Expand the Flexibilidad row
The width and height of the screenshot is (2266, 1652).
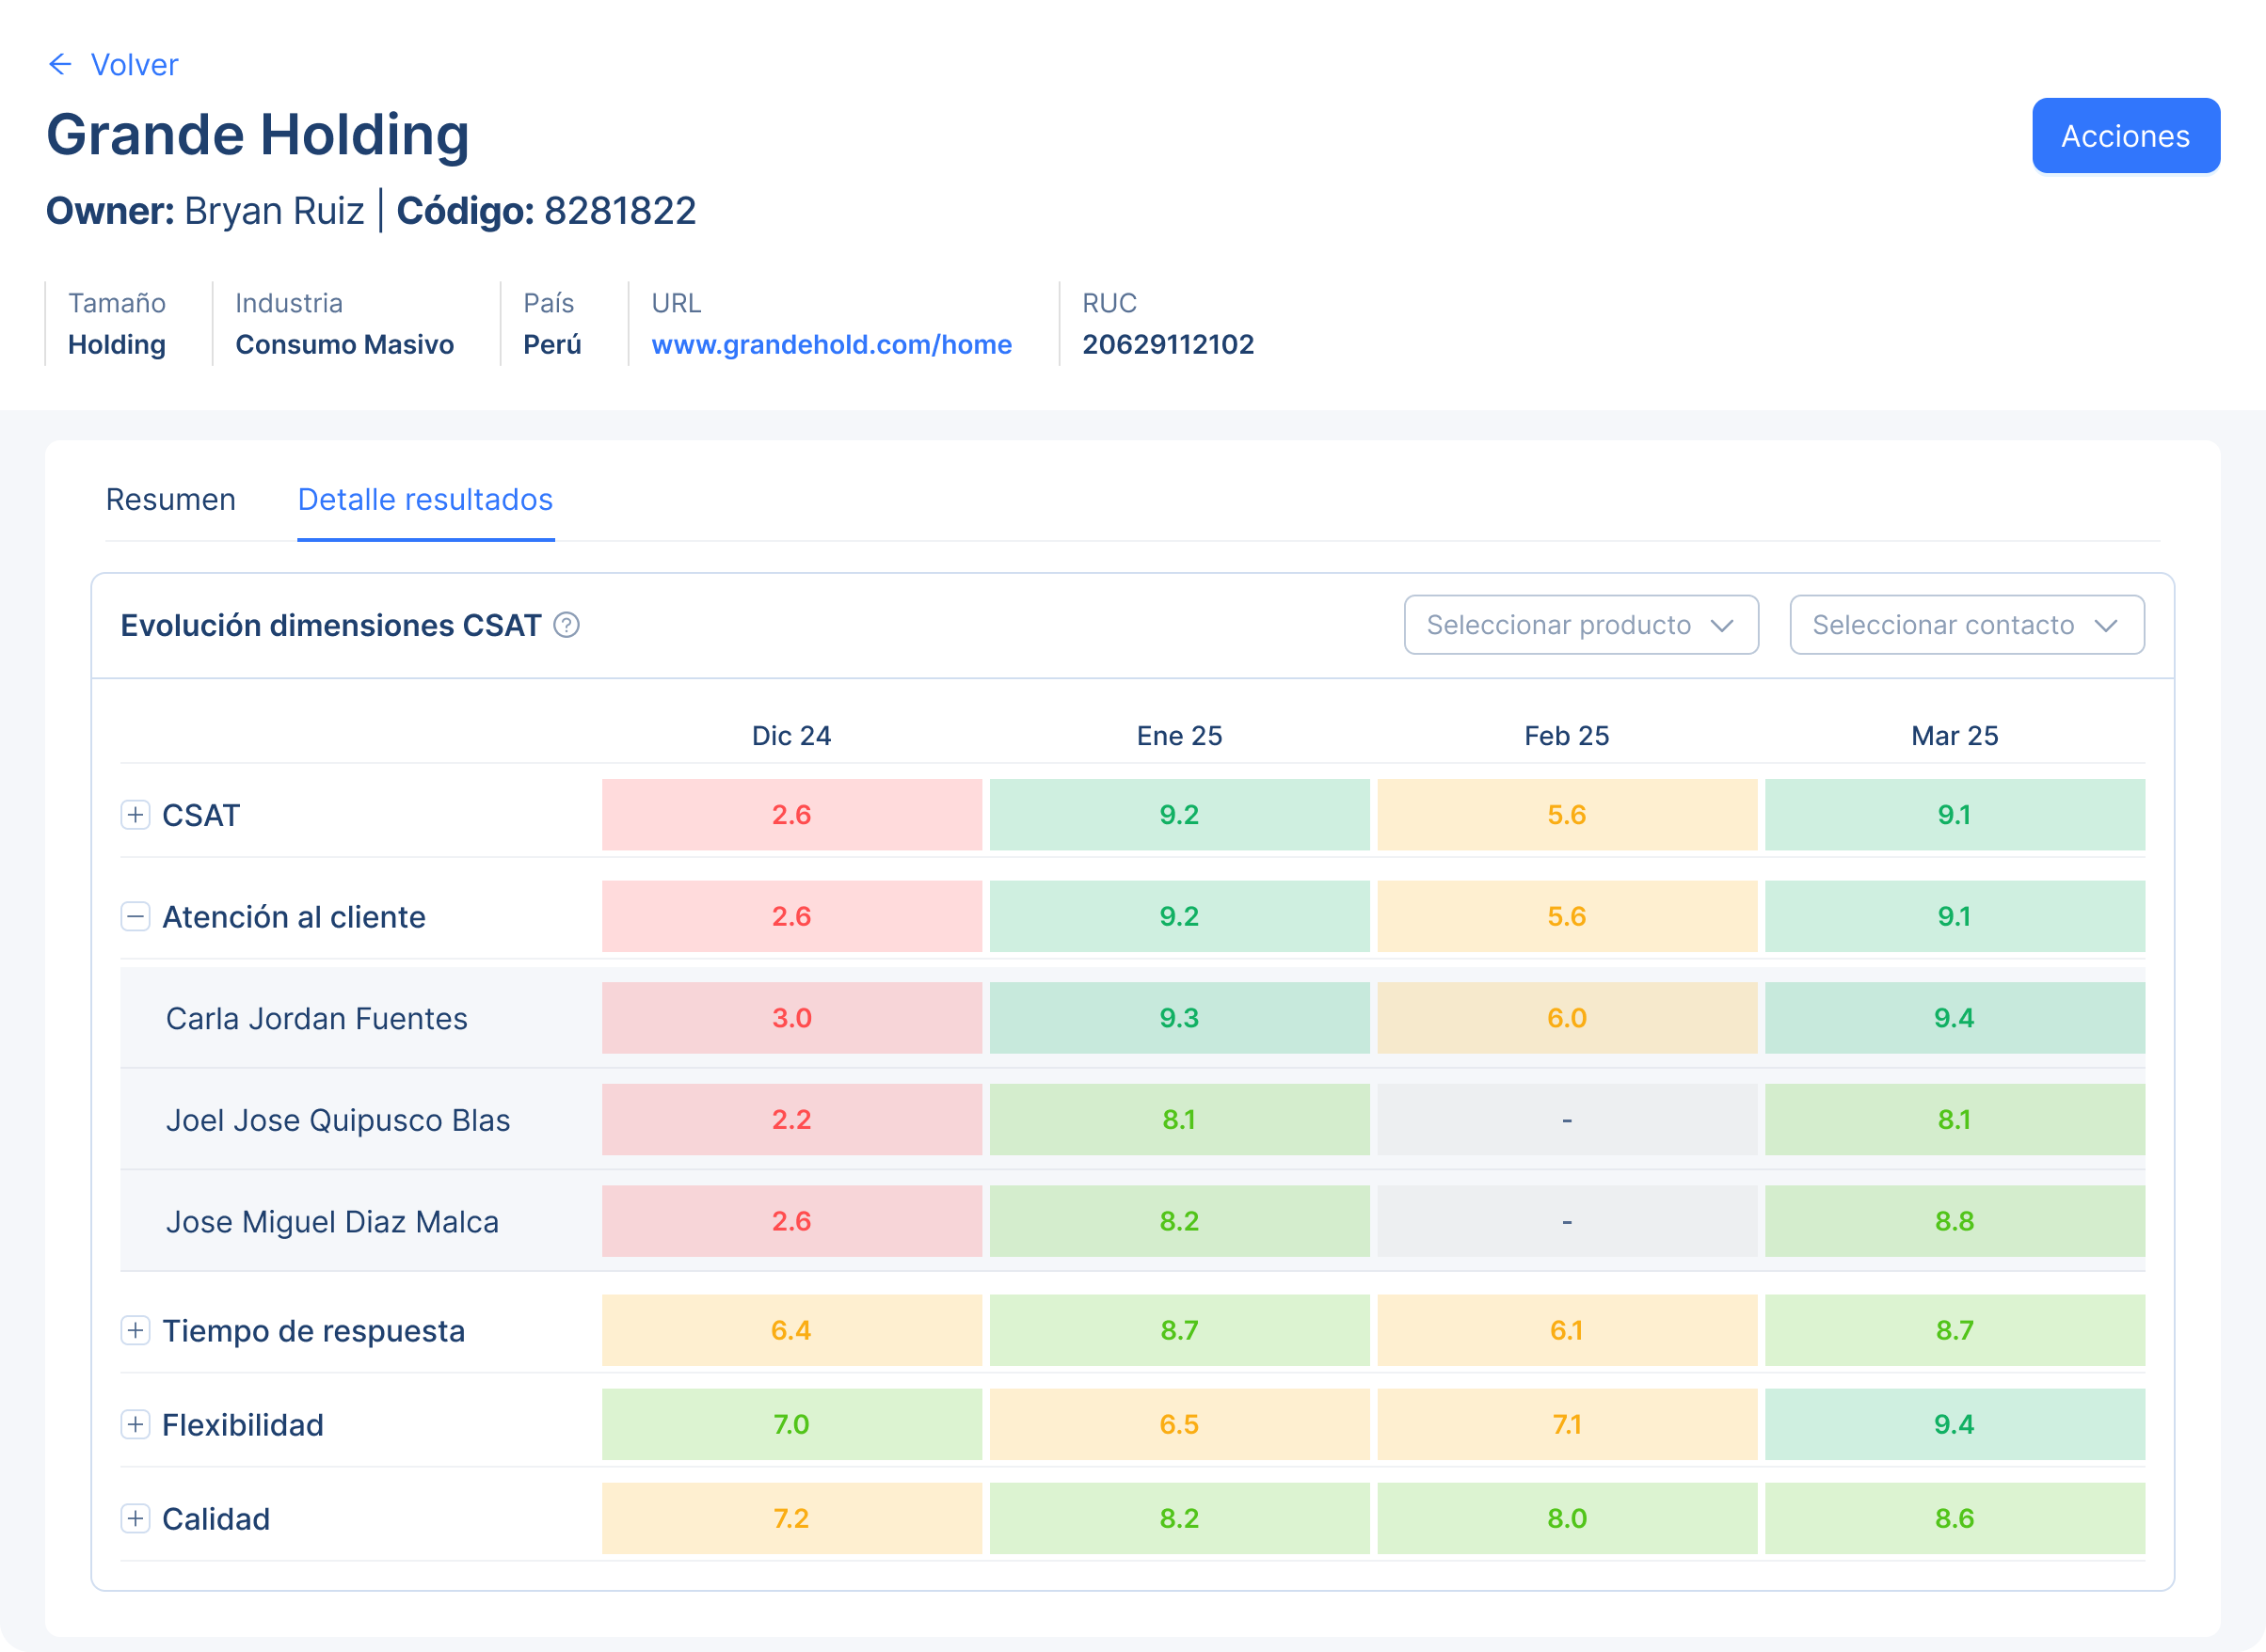click(135, 1424)
